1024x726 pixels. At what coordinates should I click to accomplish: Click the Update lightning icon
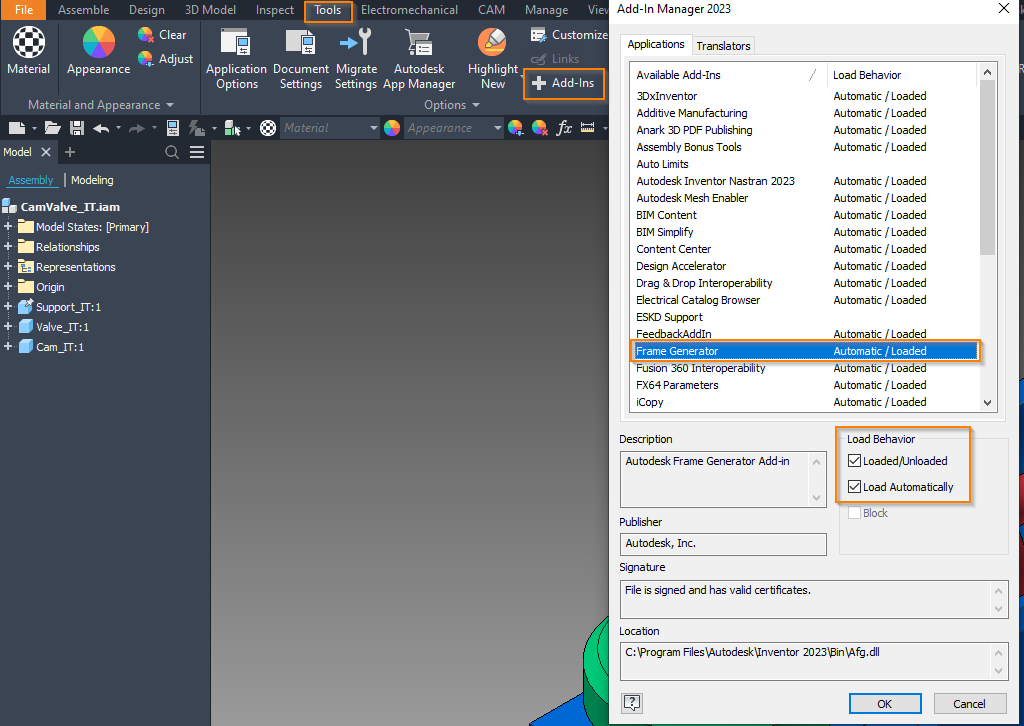point(196,128)
